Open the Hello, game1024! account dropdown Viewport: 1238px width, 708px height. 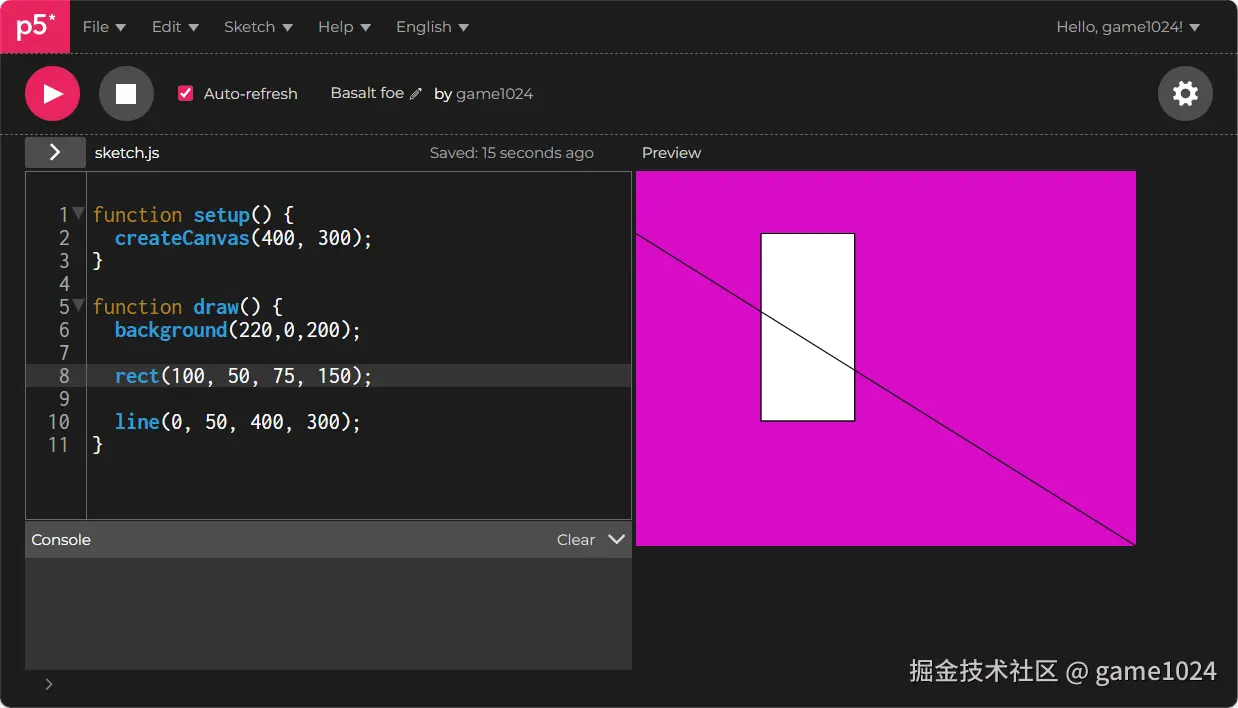(1128, 27)
